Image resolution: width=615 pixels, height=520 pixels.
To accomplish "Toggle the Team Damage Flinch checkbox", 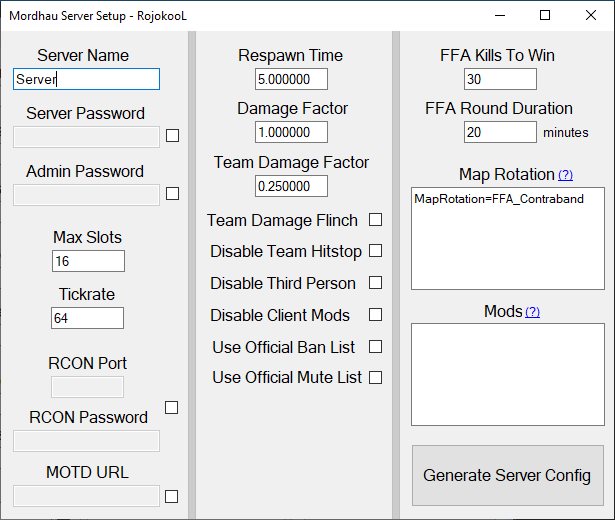I will pyautogui.click(x=375, y=220).
